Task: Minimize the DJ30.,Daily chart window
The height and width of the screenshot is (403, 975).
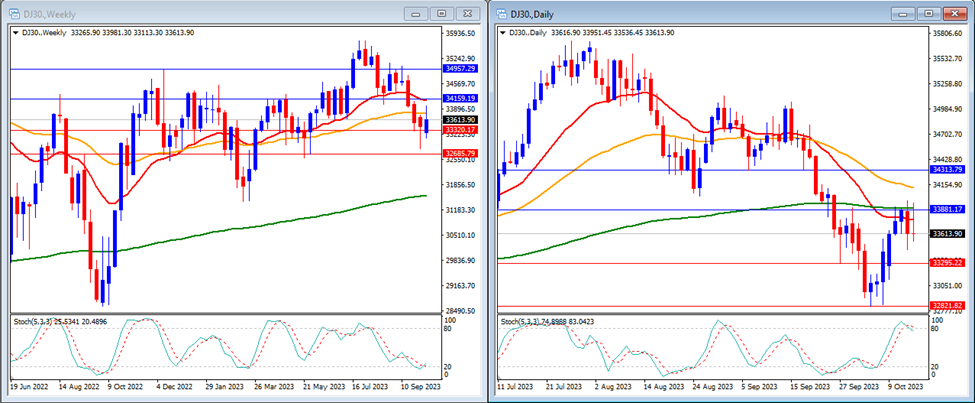Action: pyautogui.click(x=903, y=14)
